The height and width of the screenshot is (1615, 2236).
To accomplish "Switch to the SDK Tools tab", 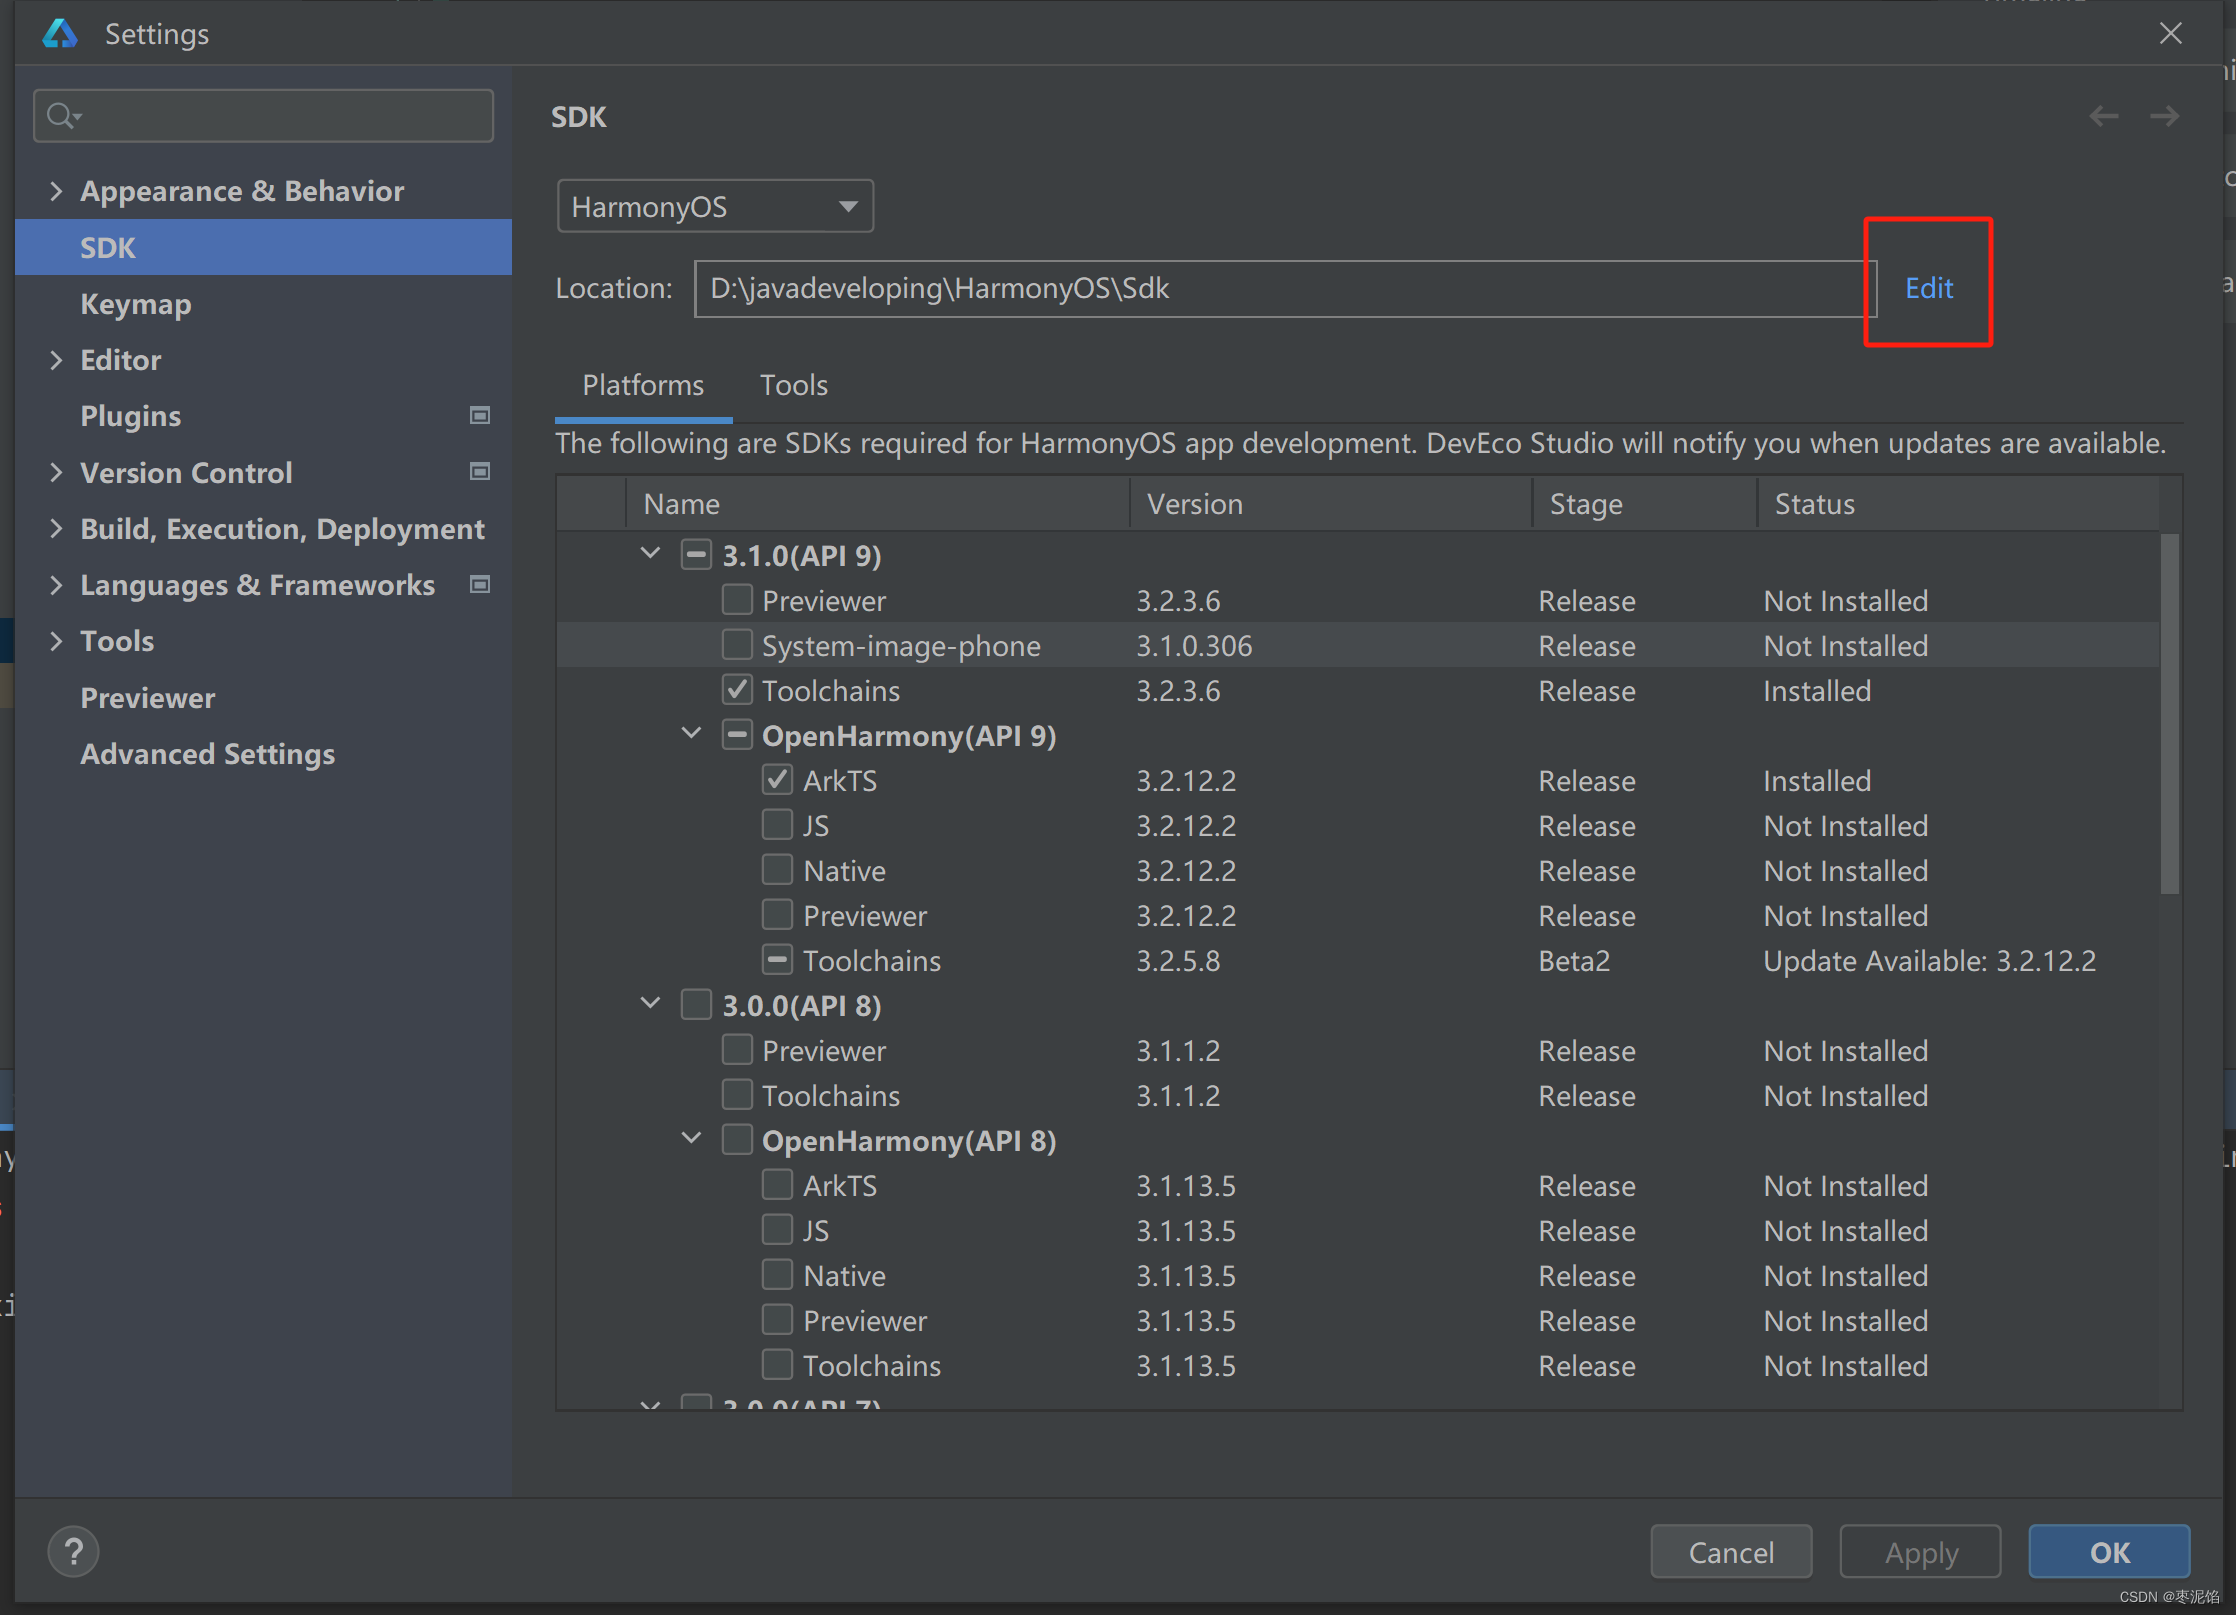I will coord(793,385).
